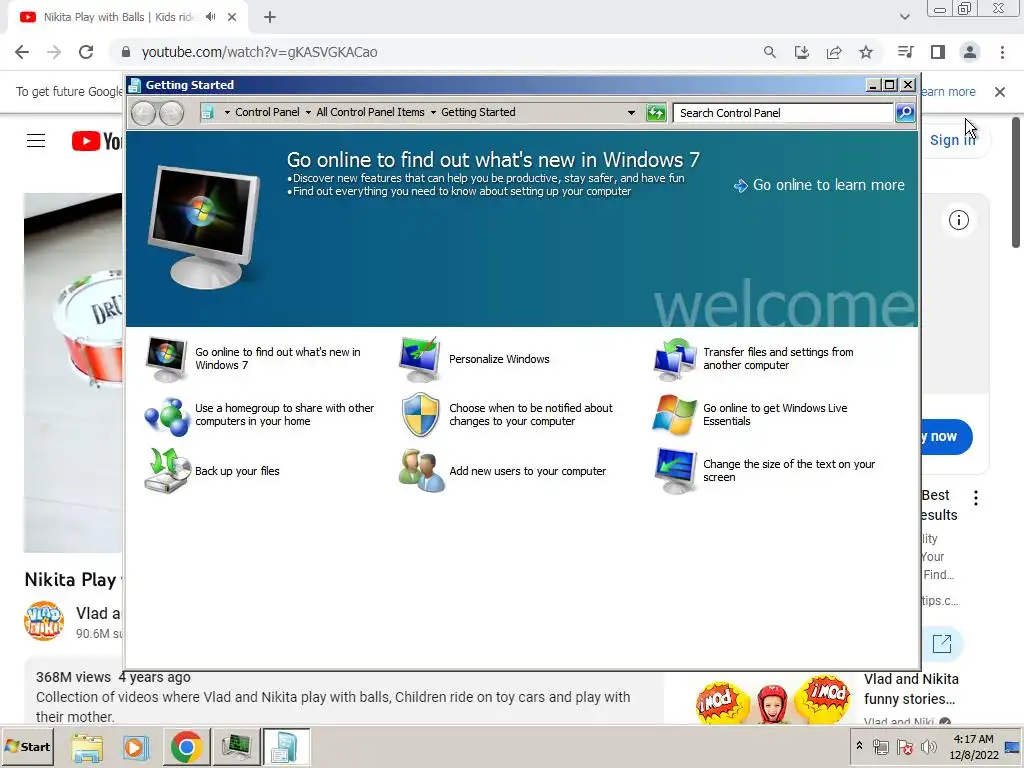Open the three-dot menu beside Best results
Screen dimensions: 1024x768
click(976, 498)
